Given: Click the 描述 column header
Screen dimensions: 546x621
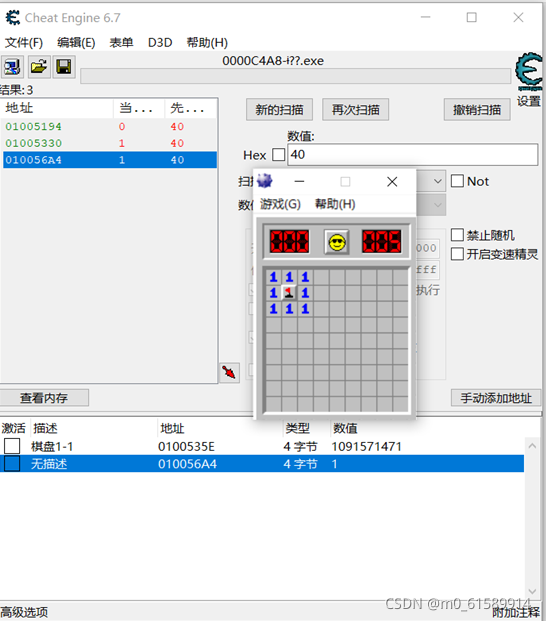Looking at the screenshot, I should [45, 428].
